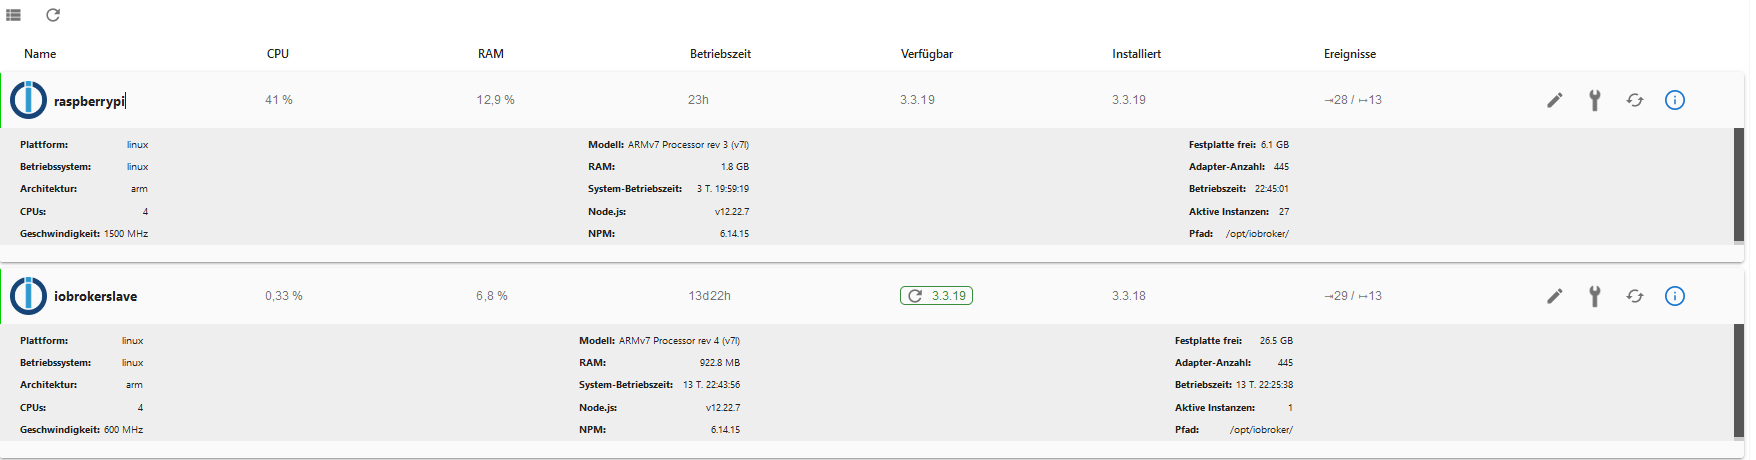
Task: Click the Ereignisse column header
Action: (1350, 54)
